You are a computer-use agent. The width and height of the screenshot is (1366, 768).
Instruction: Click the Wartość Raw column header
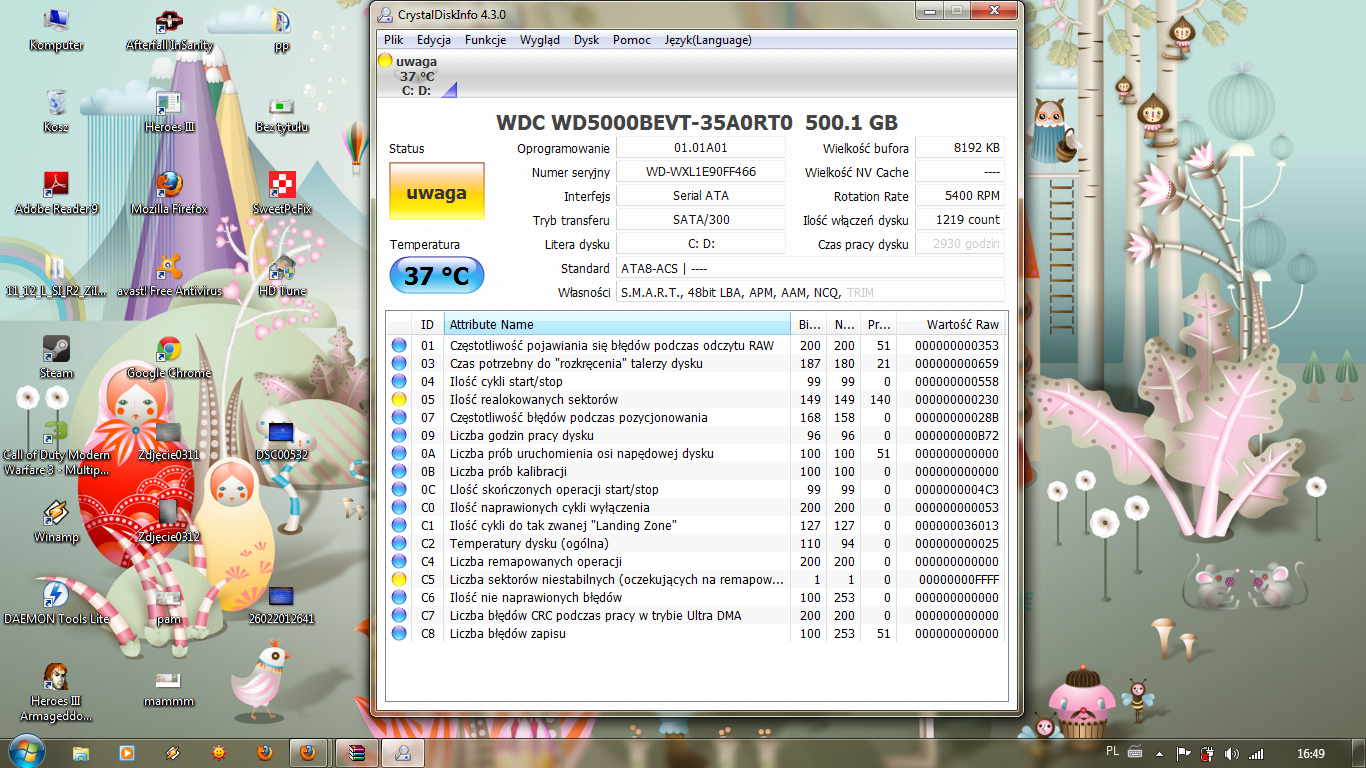tap(950, 324)
